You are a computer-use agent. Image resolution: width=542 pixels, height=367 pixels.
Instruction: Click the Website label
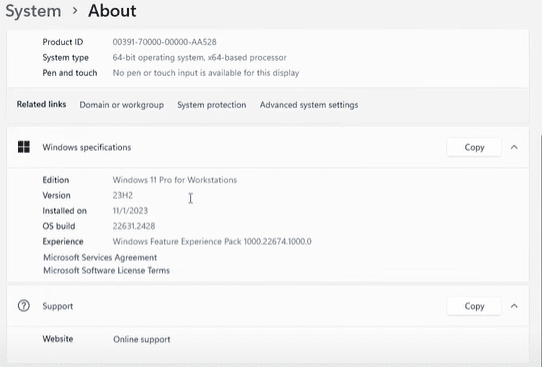[x=58, y=339]
